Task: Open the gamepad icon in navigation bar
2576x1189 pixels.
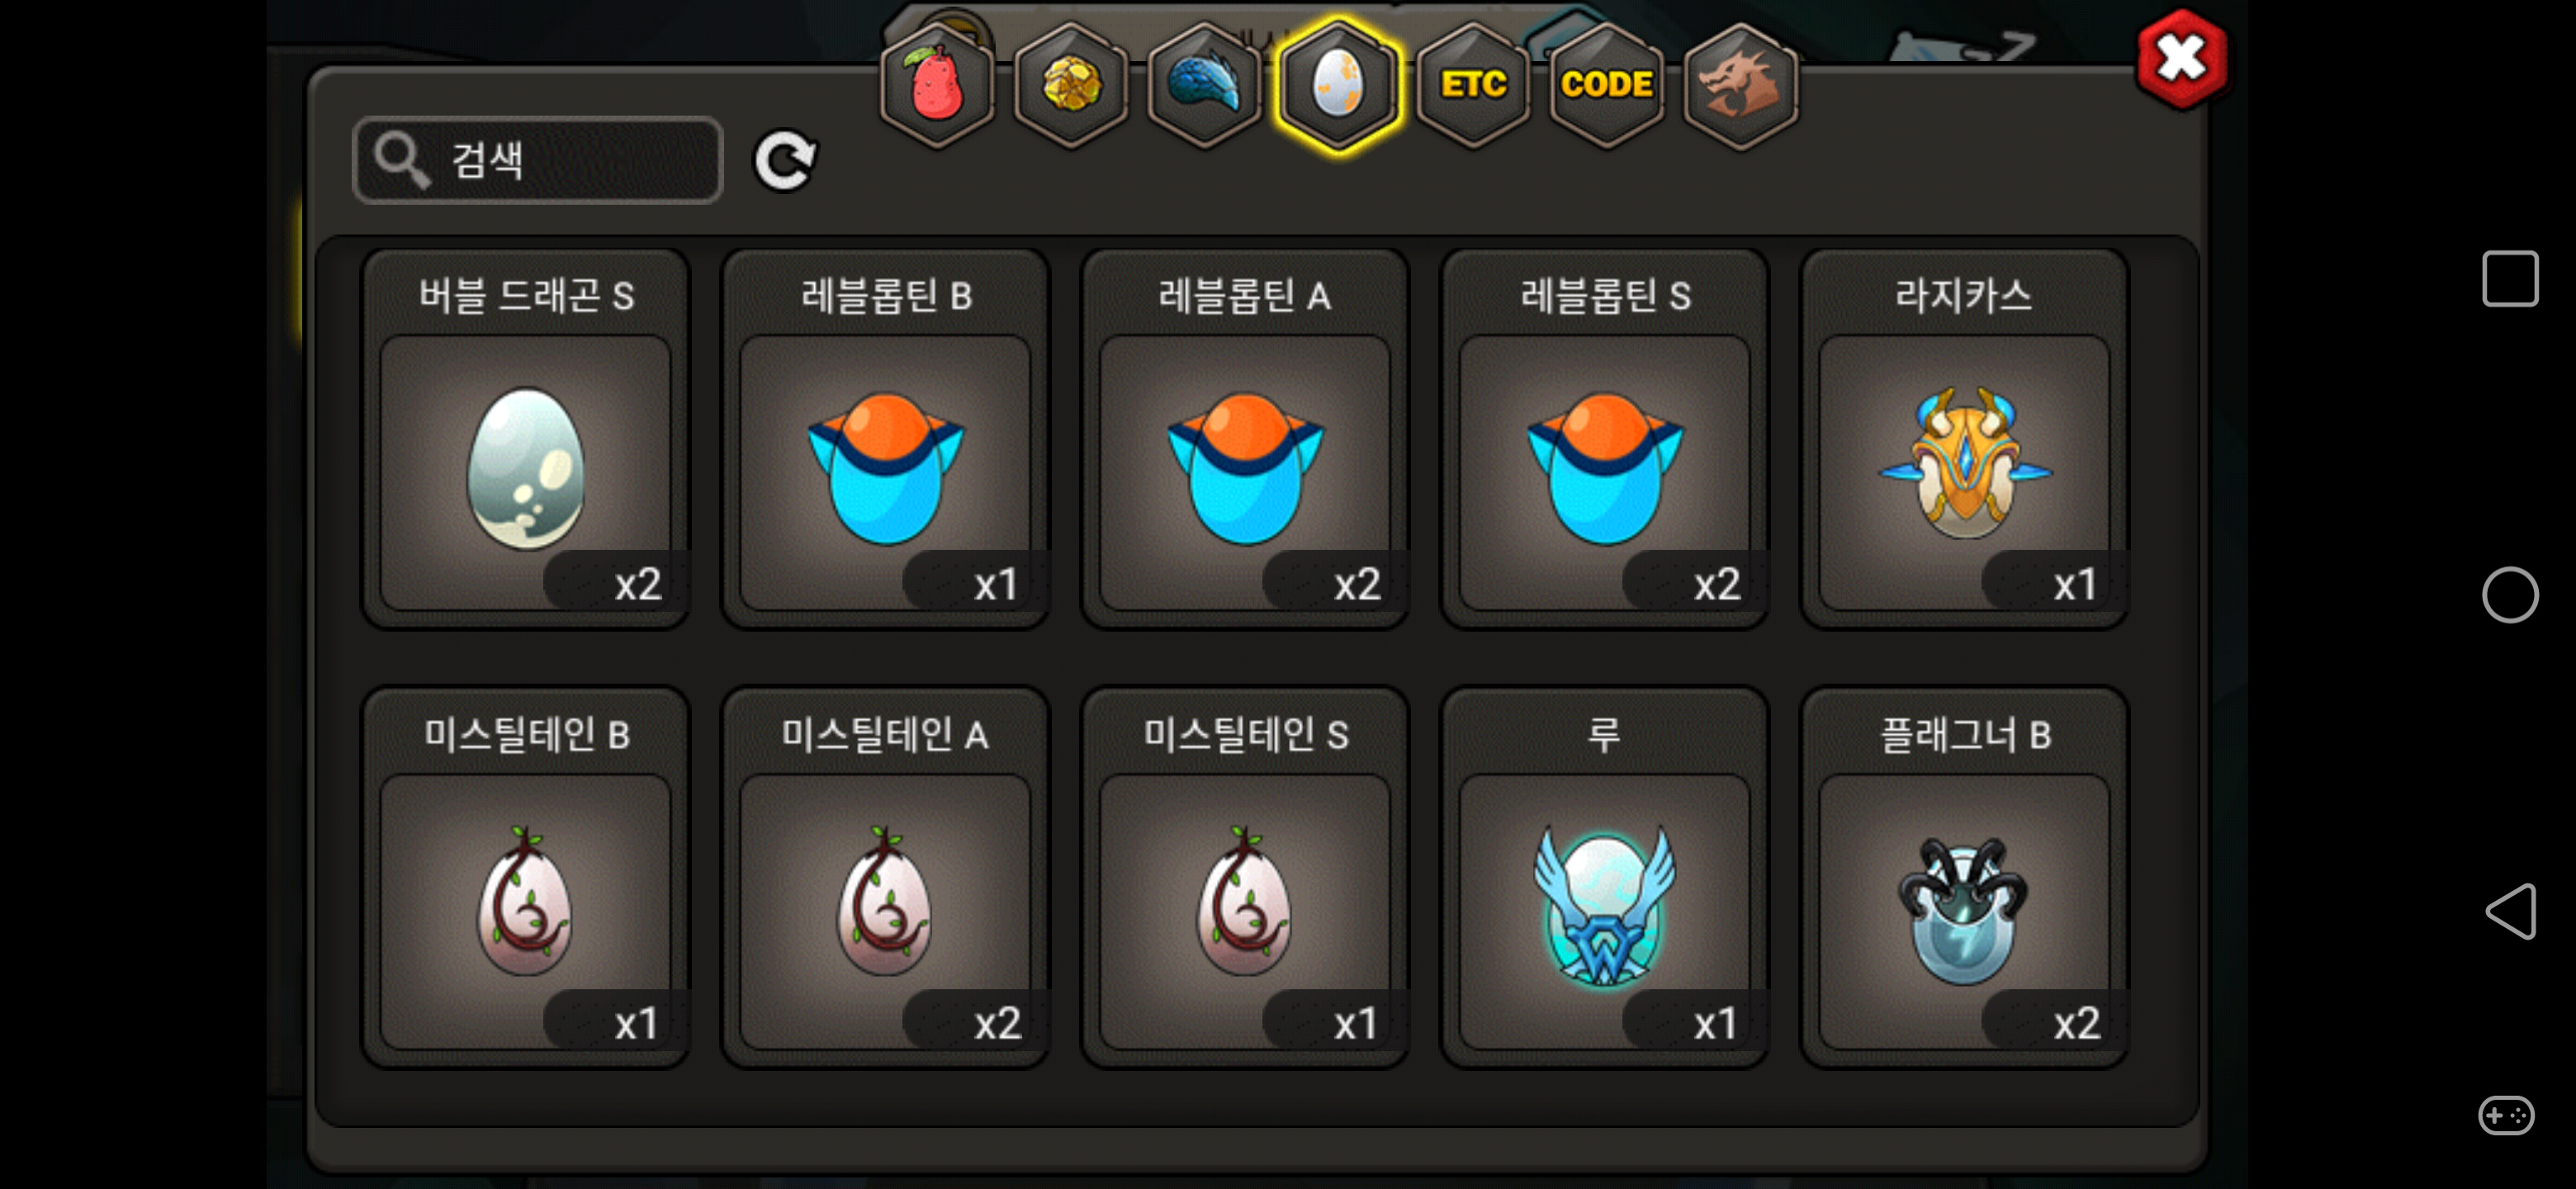Action: click(x=2507, y=1115)
